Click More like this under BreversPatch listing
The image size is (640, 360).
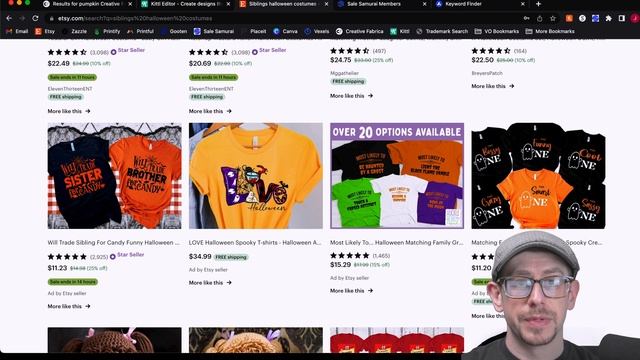[493, 86]
